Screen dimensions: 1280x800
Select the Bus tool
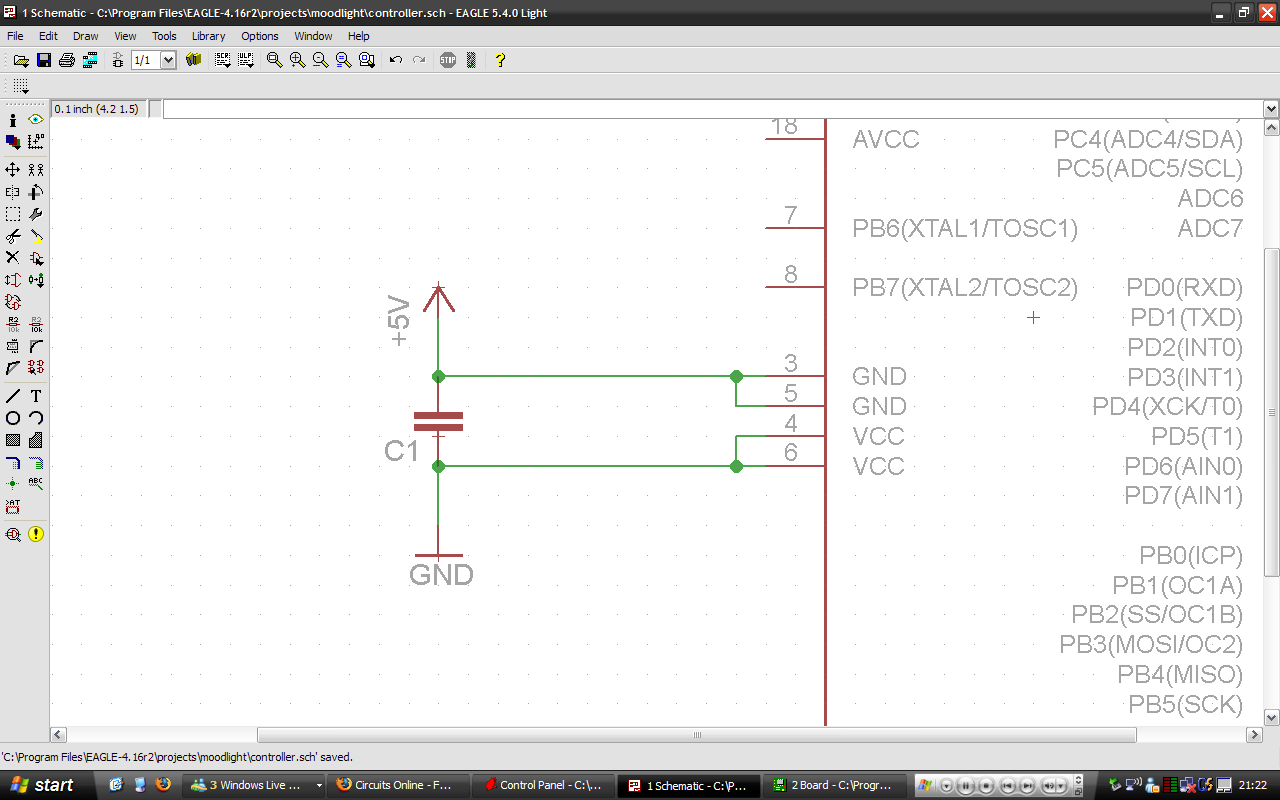click(x=13, y=462)
